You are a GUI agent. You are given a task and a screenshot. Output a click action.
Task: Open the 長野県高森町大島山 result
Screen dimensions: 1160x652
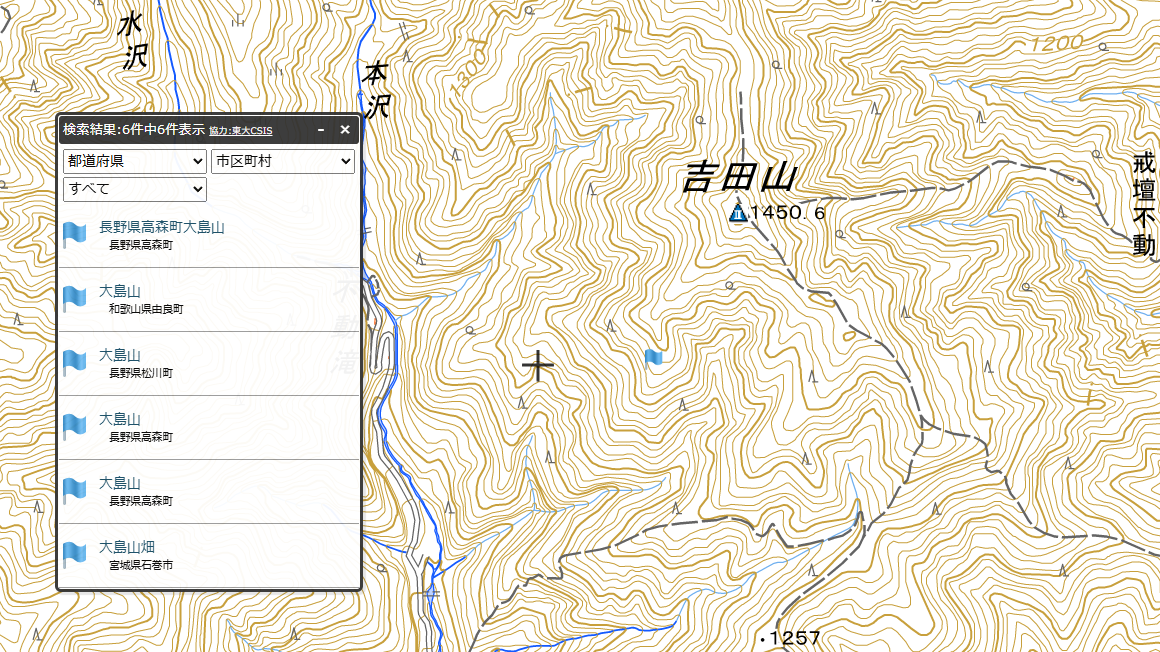coord(161,228)
